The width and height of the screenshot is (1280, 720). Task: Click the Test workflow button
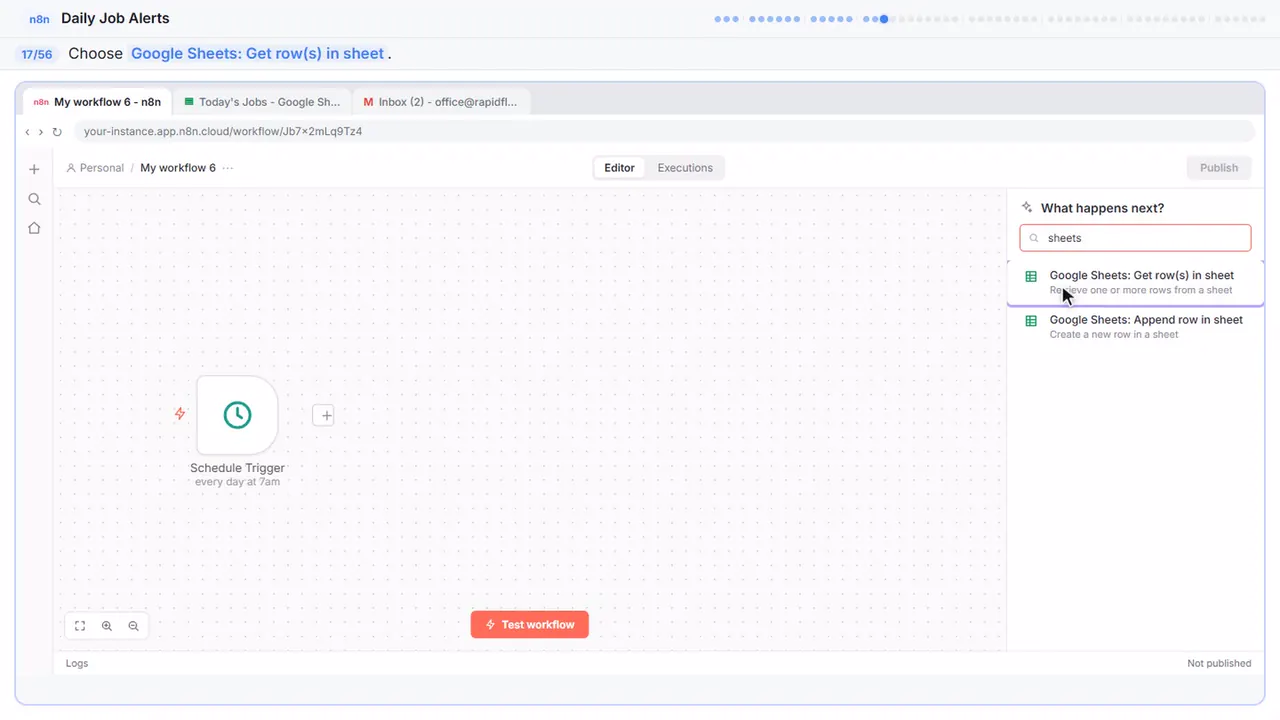click(x=530, y=625)
